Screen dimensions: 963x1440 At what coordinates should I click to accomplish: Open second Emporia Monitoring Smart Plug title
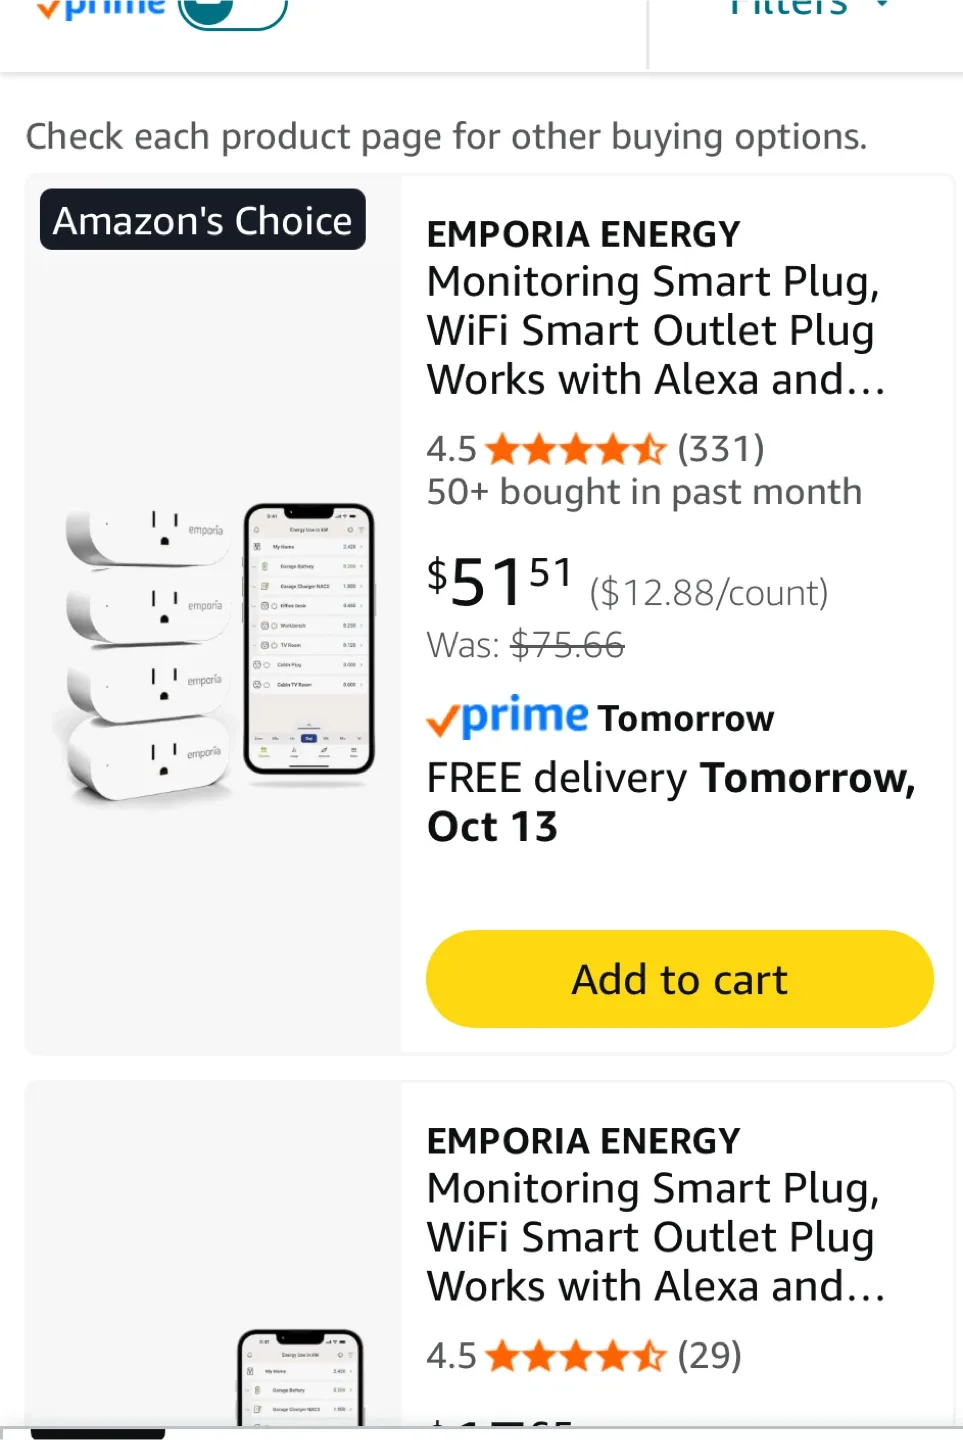(x=655, y=1237)
